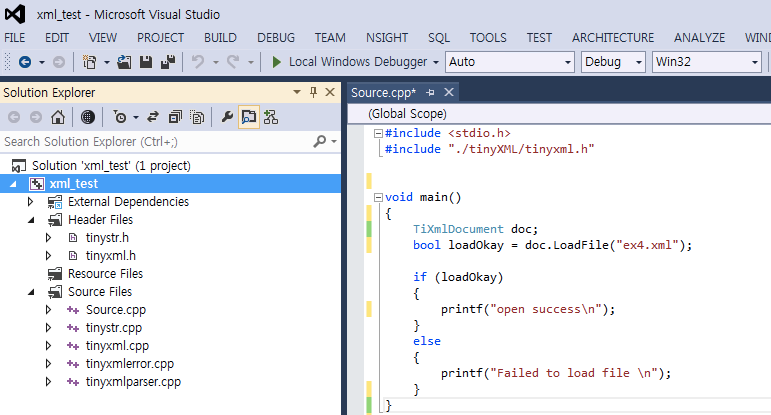Image resolution: width=771 pixels, height=415 pixels.
Task: Click the View Class Diagram icon
Action: (x=271, y=117)
